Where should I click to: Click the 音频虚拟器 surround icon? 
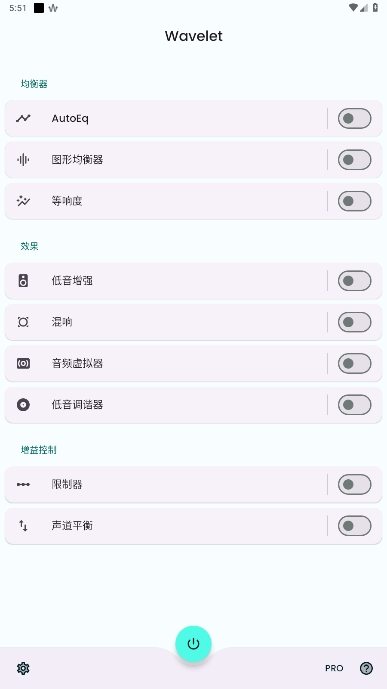(23, 363)
